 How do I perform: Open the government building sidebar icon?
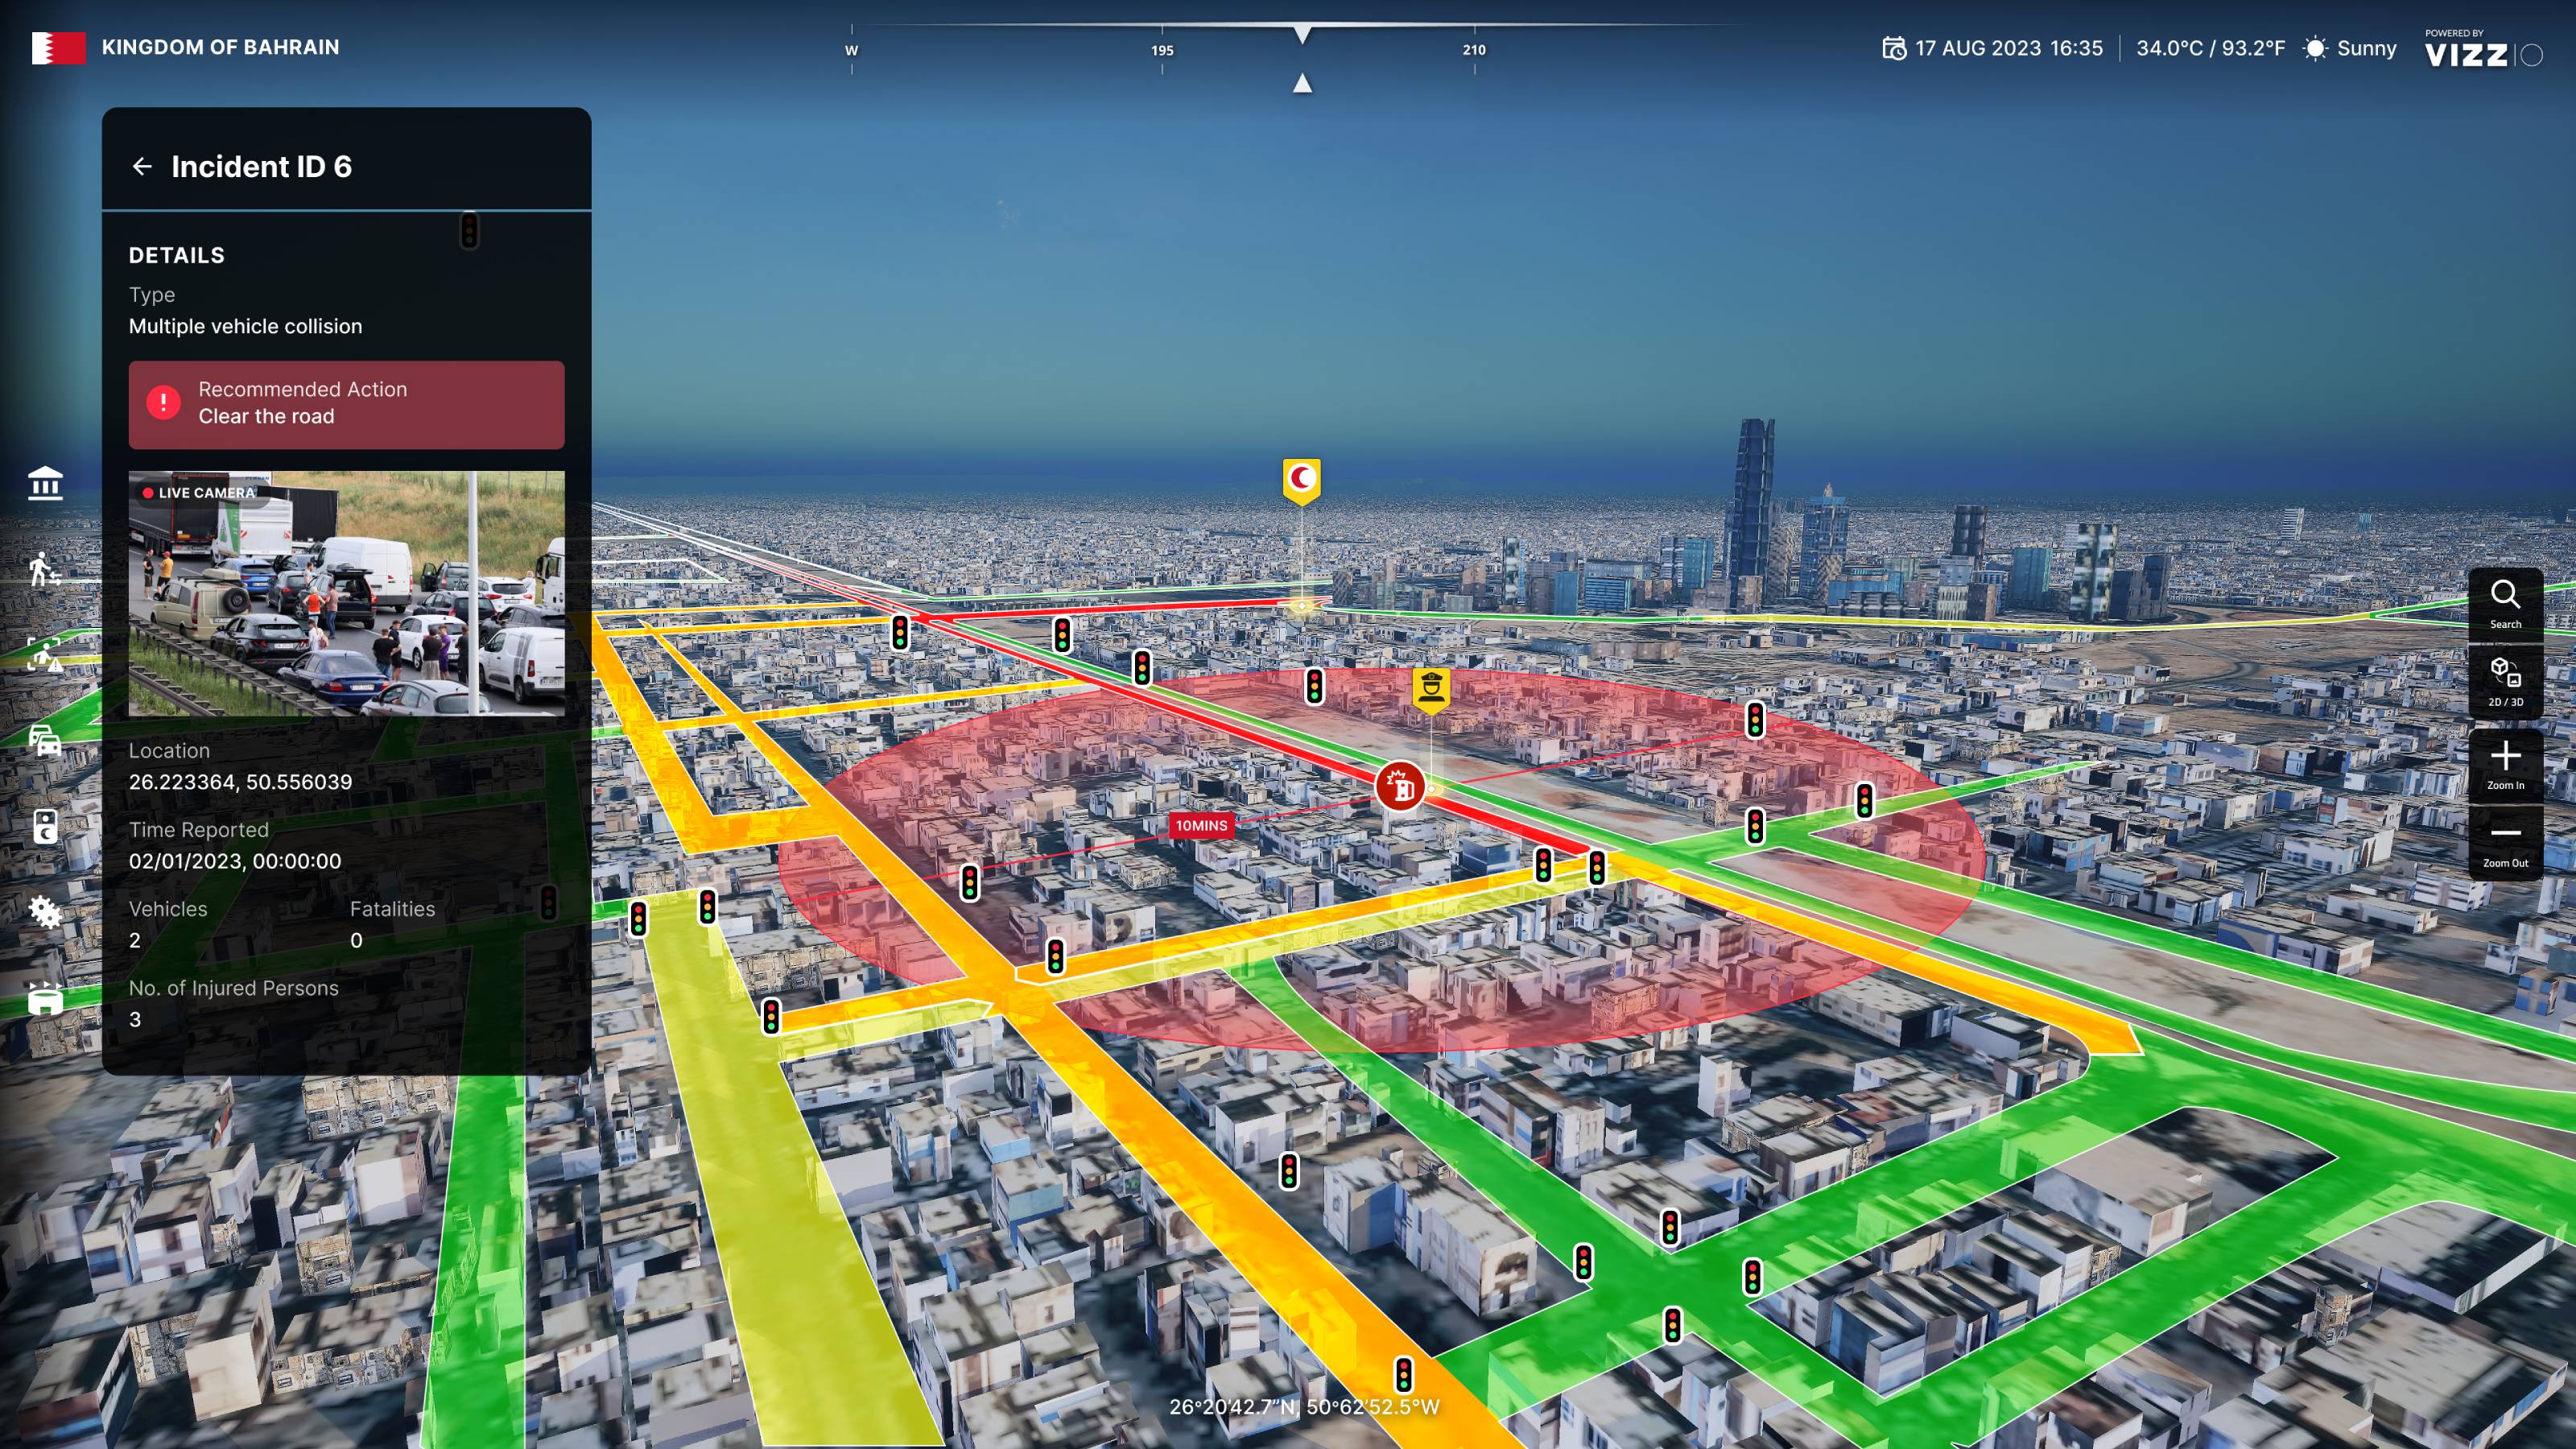tap(45, 483)
